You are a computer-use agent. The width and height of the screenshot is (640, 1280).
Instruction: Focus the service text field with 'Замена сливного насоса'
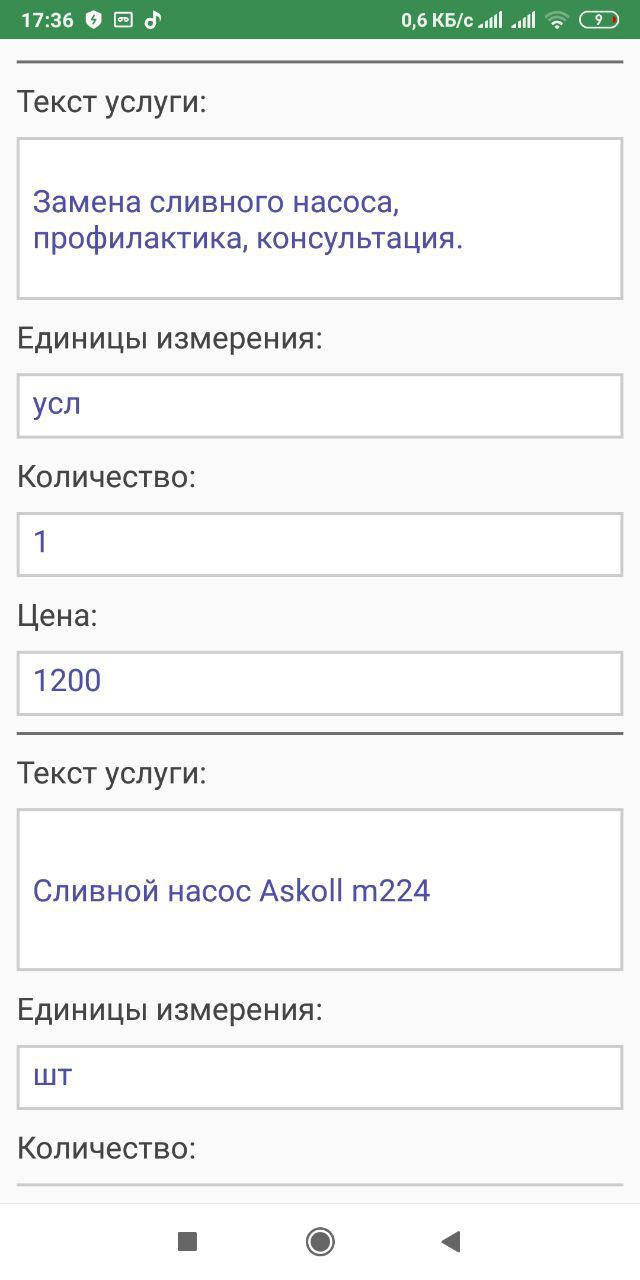(x=320, y=219)
